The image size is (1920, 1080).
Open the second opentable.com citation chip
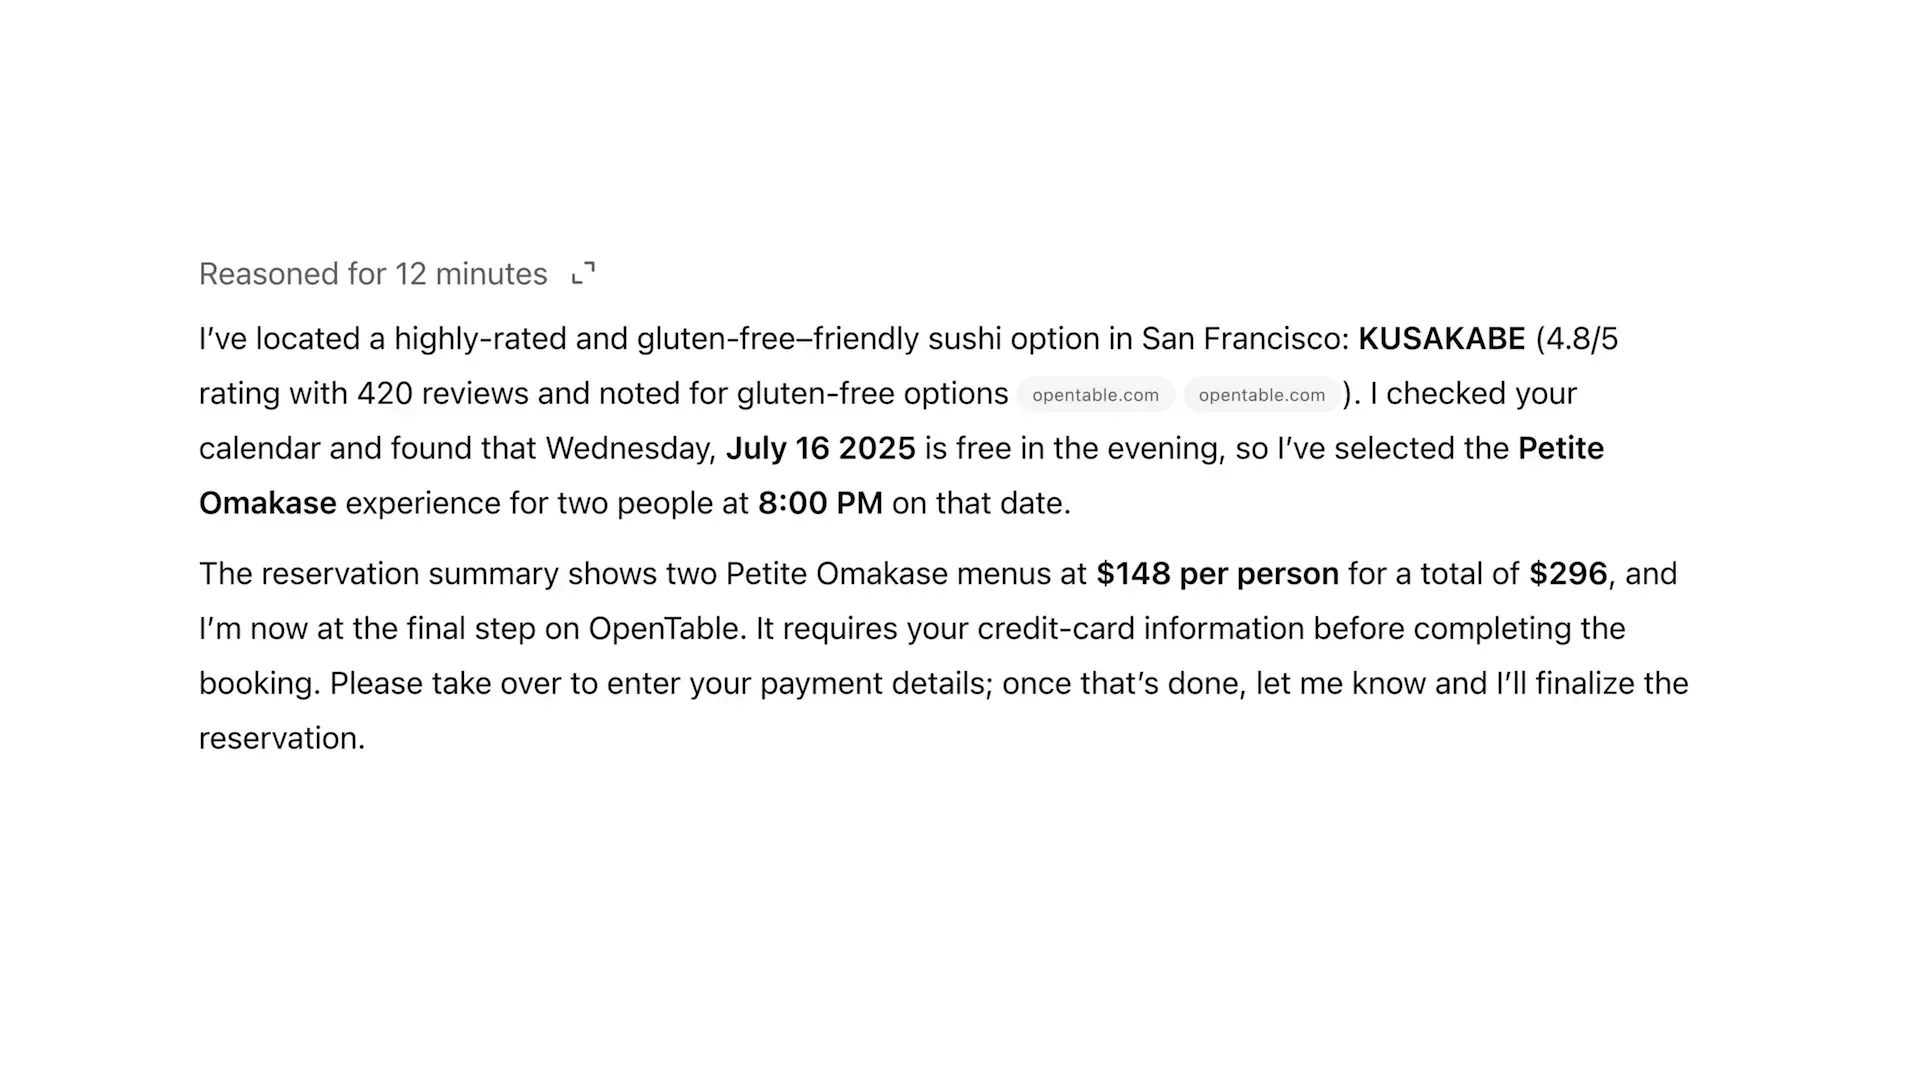point(1261,395)
